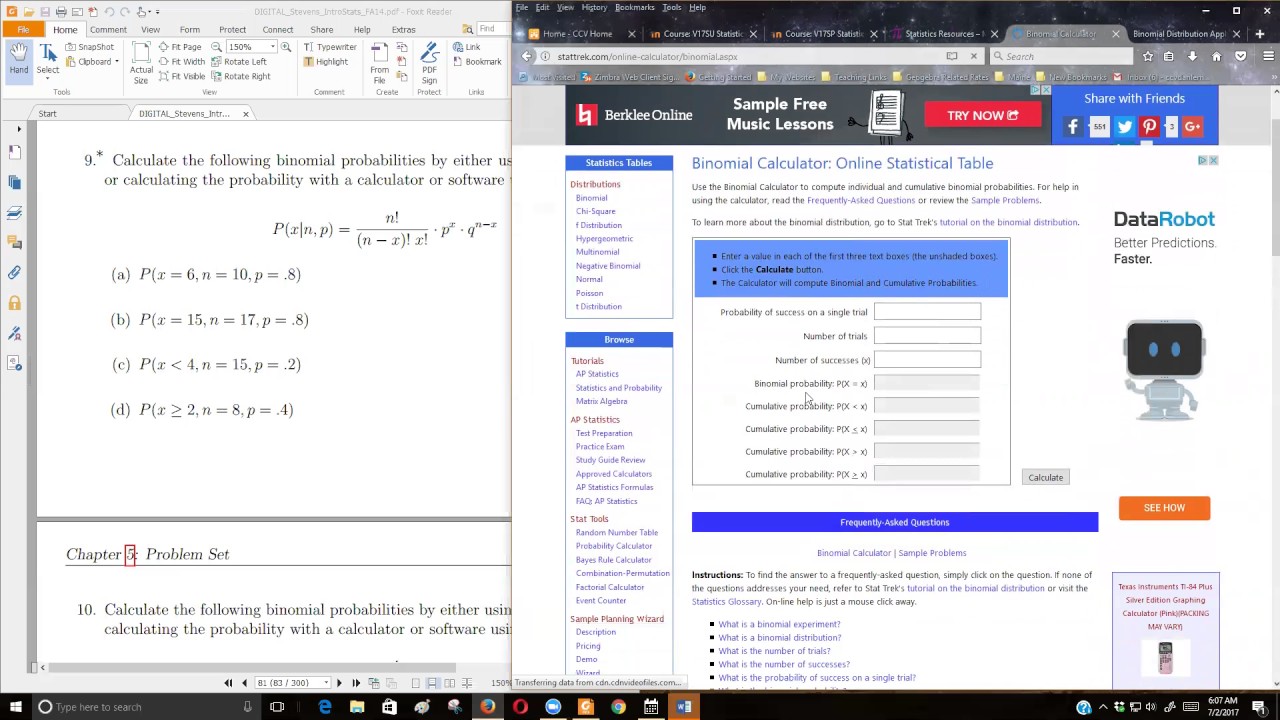Open Firefox History menu
Screen dimensions: 1280x720
point(594,7)
